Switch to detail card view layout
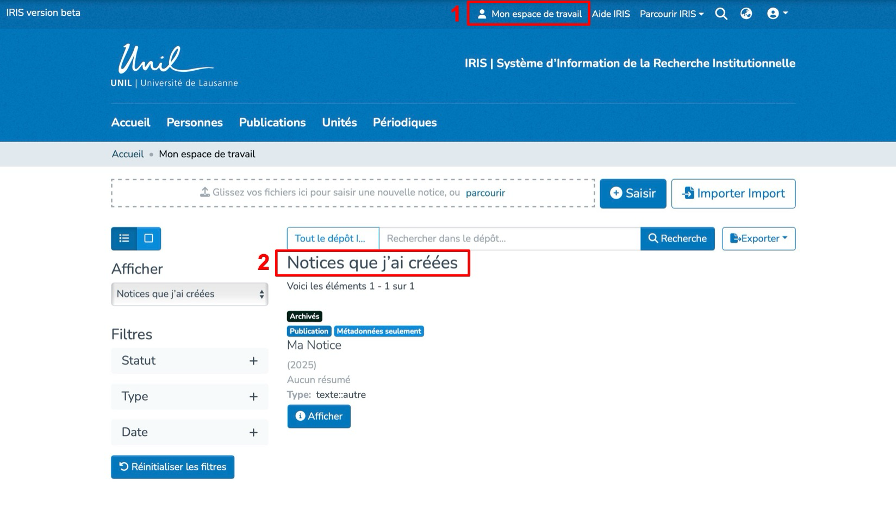 [149, 238]
